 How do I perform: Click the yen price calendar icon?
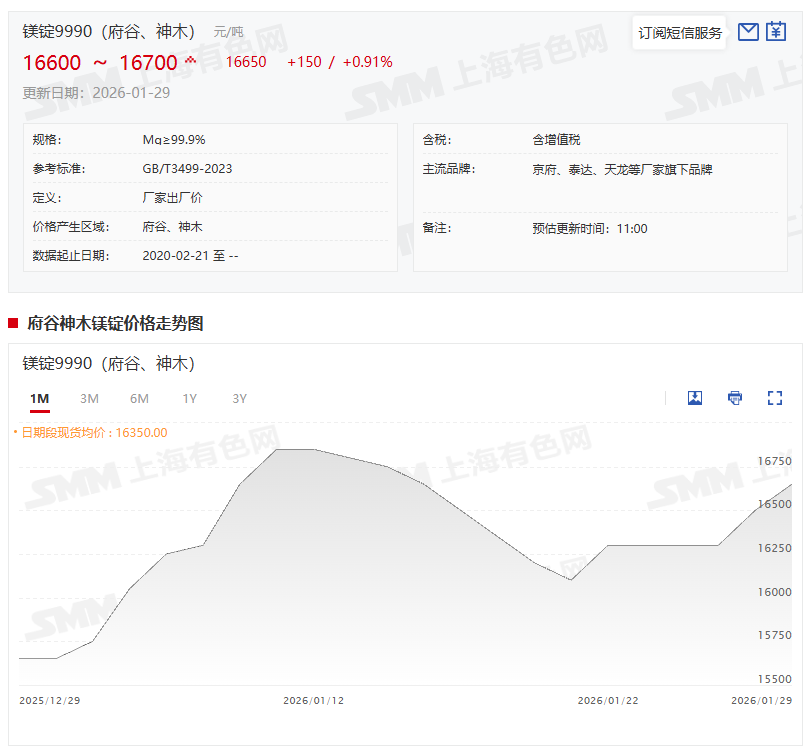coord(776,32)
